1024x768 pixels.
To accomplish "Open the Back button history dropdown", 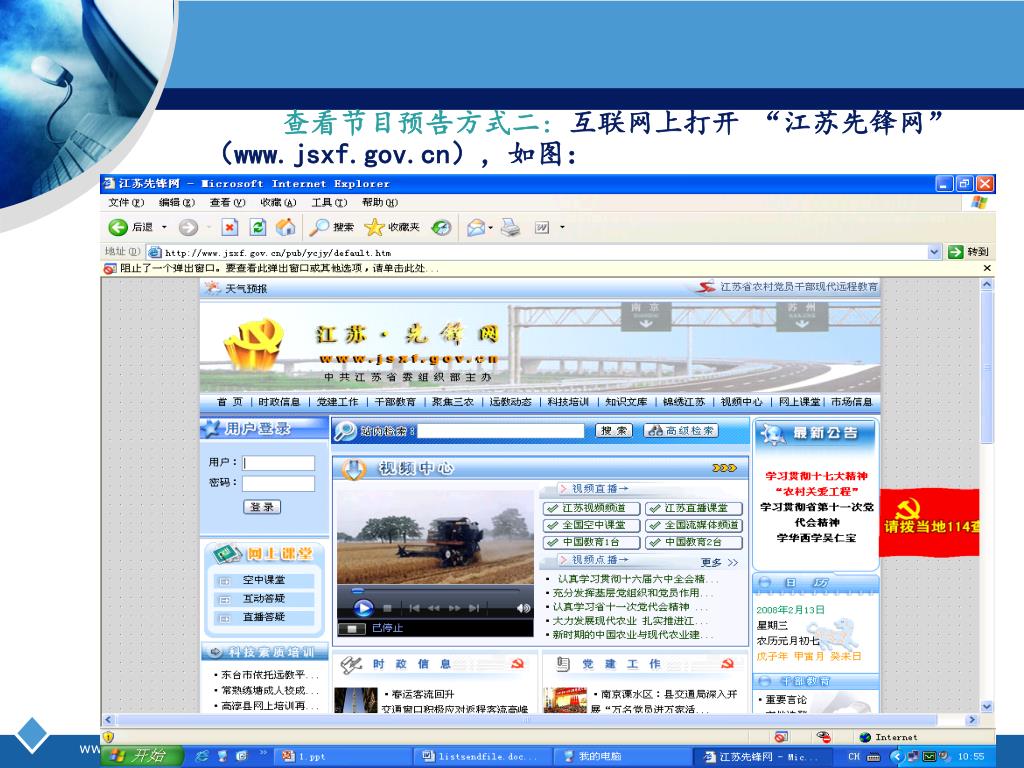I will [x=164, y=227].
